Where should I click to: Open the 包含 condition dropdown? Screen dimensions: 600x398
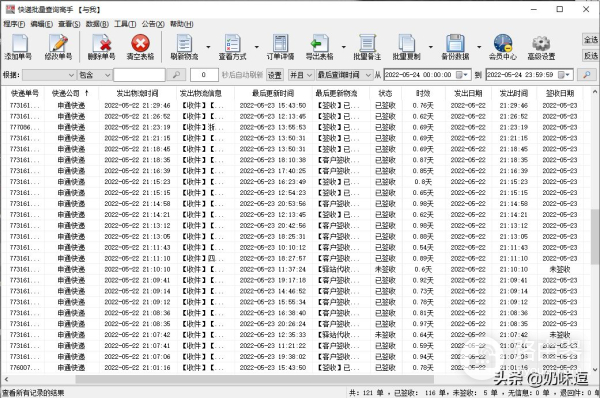point(95,75)
